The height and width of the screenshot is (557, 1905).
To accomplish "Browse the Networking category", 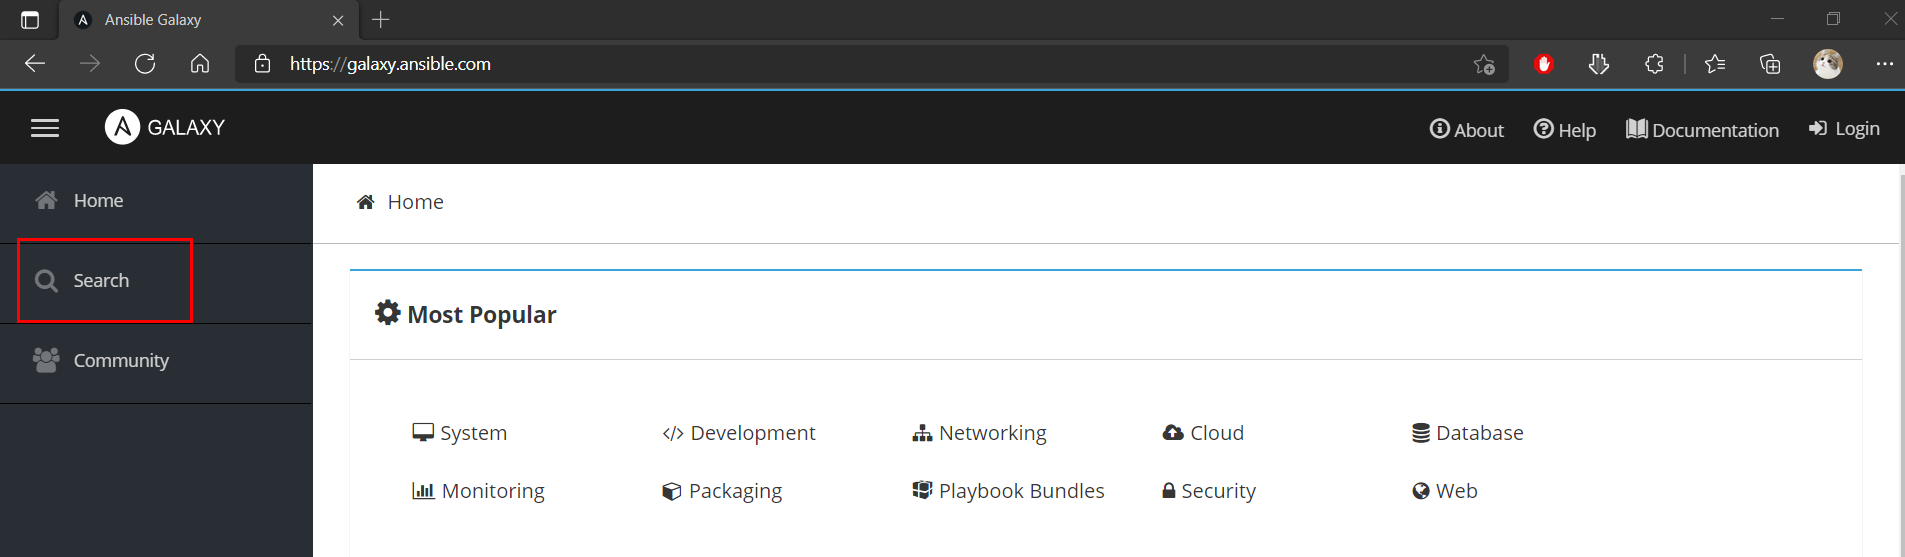I will coord(979,433).
